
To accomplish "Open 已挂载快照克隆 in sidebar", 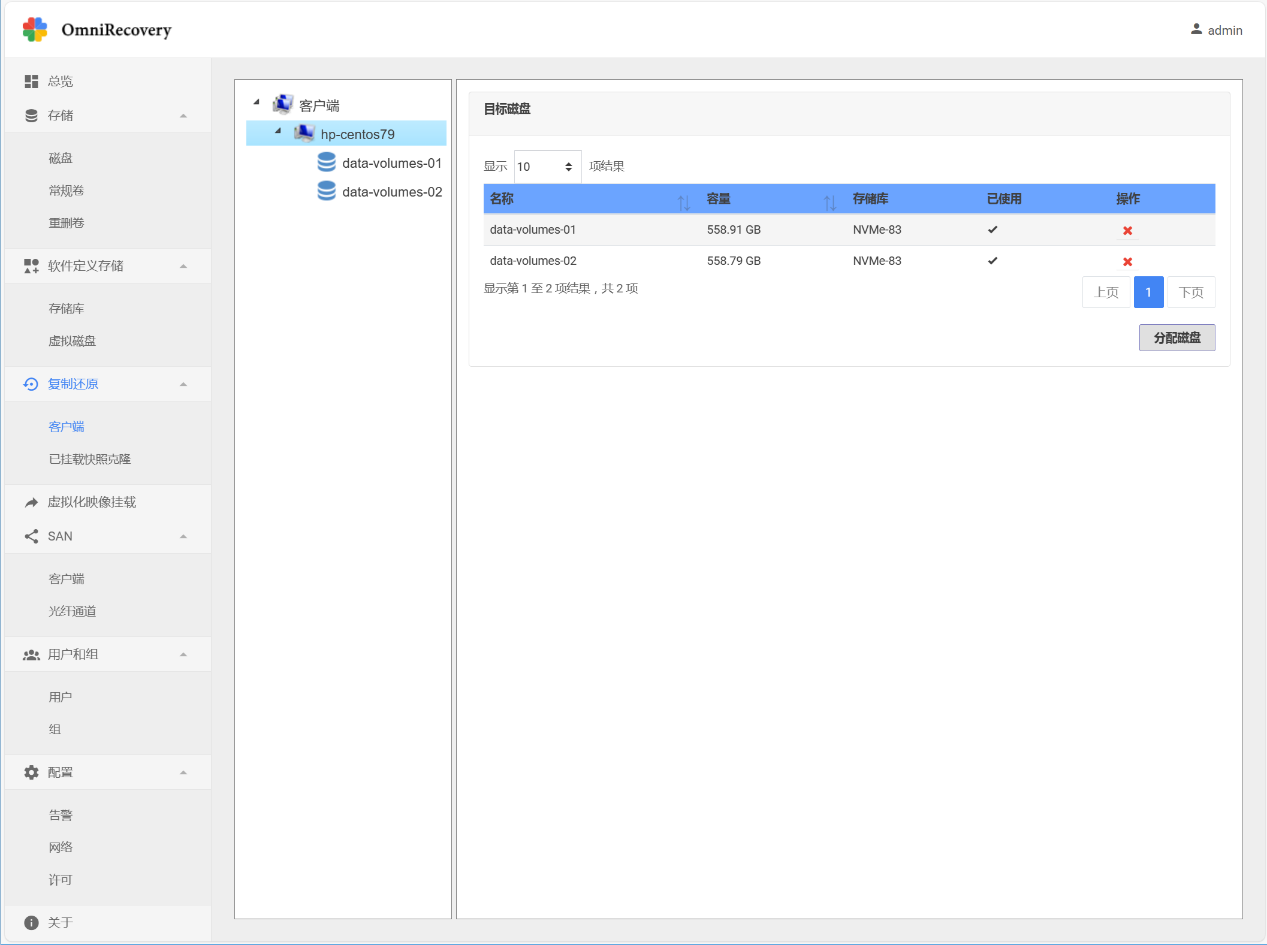I will point(90,459).
